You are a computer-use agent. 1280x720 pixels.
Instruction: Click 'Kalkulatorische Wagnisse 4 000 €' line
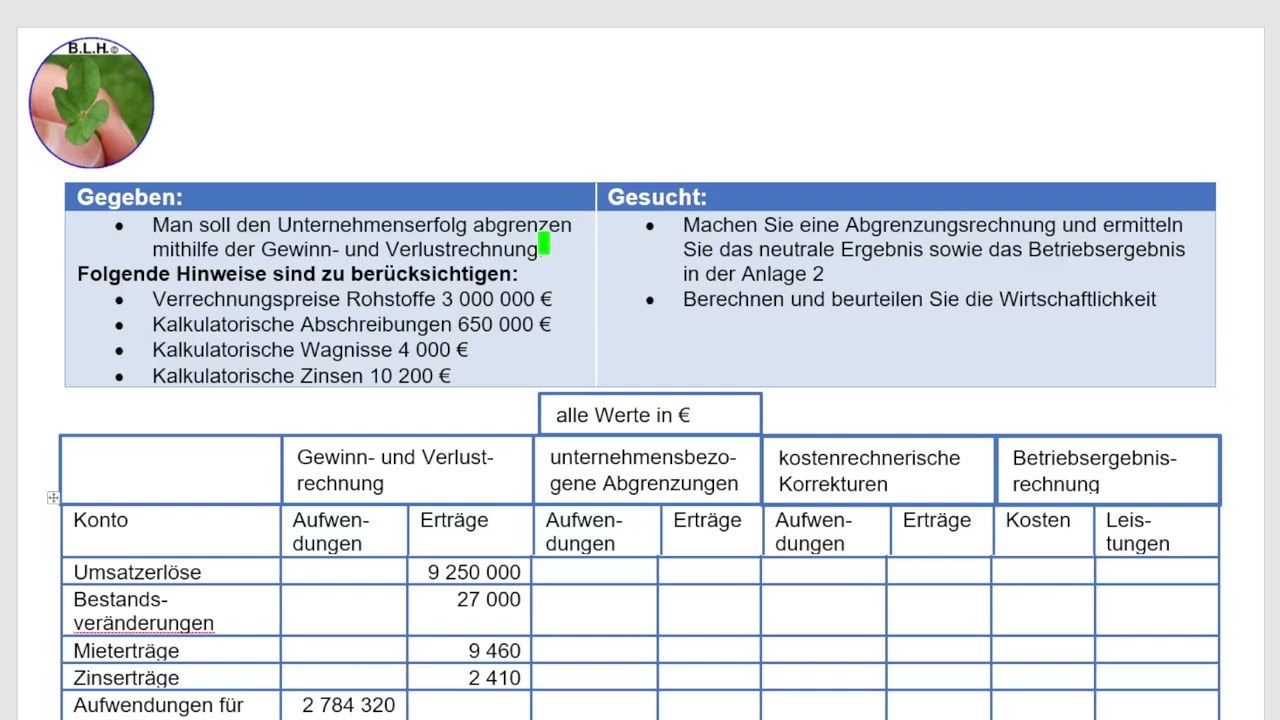tap(310, 350)
